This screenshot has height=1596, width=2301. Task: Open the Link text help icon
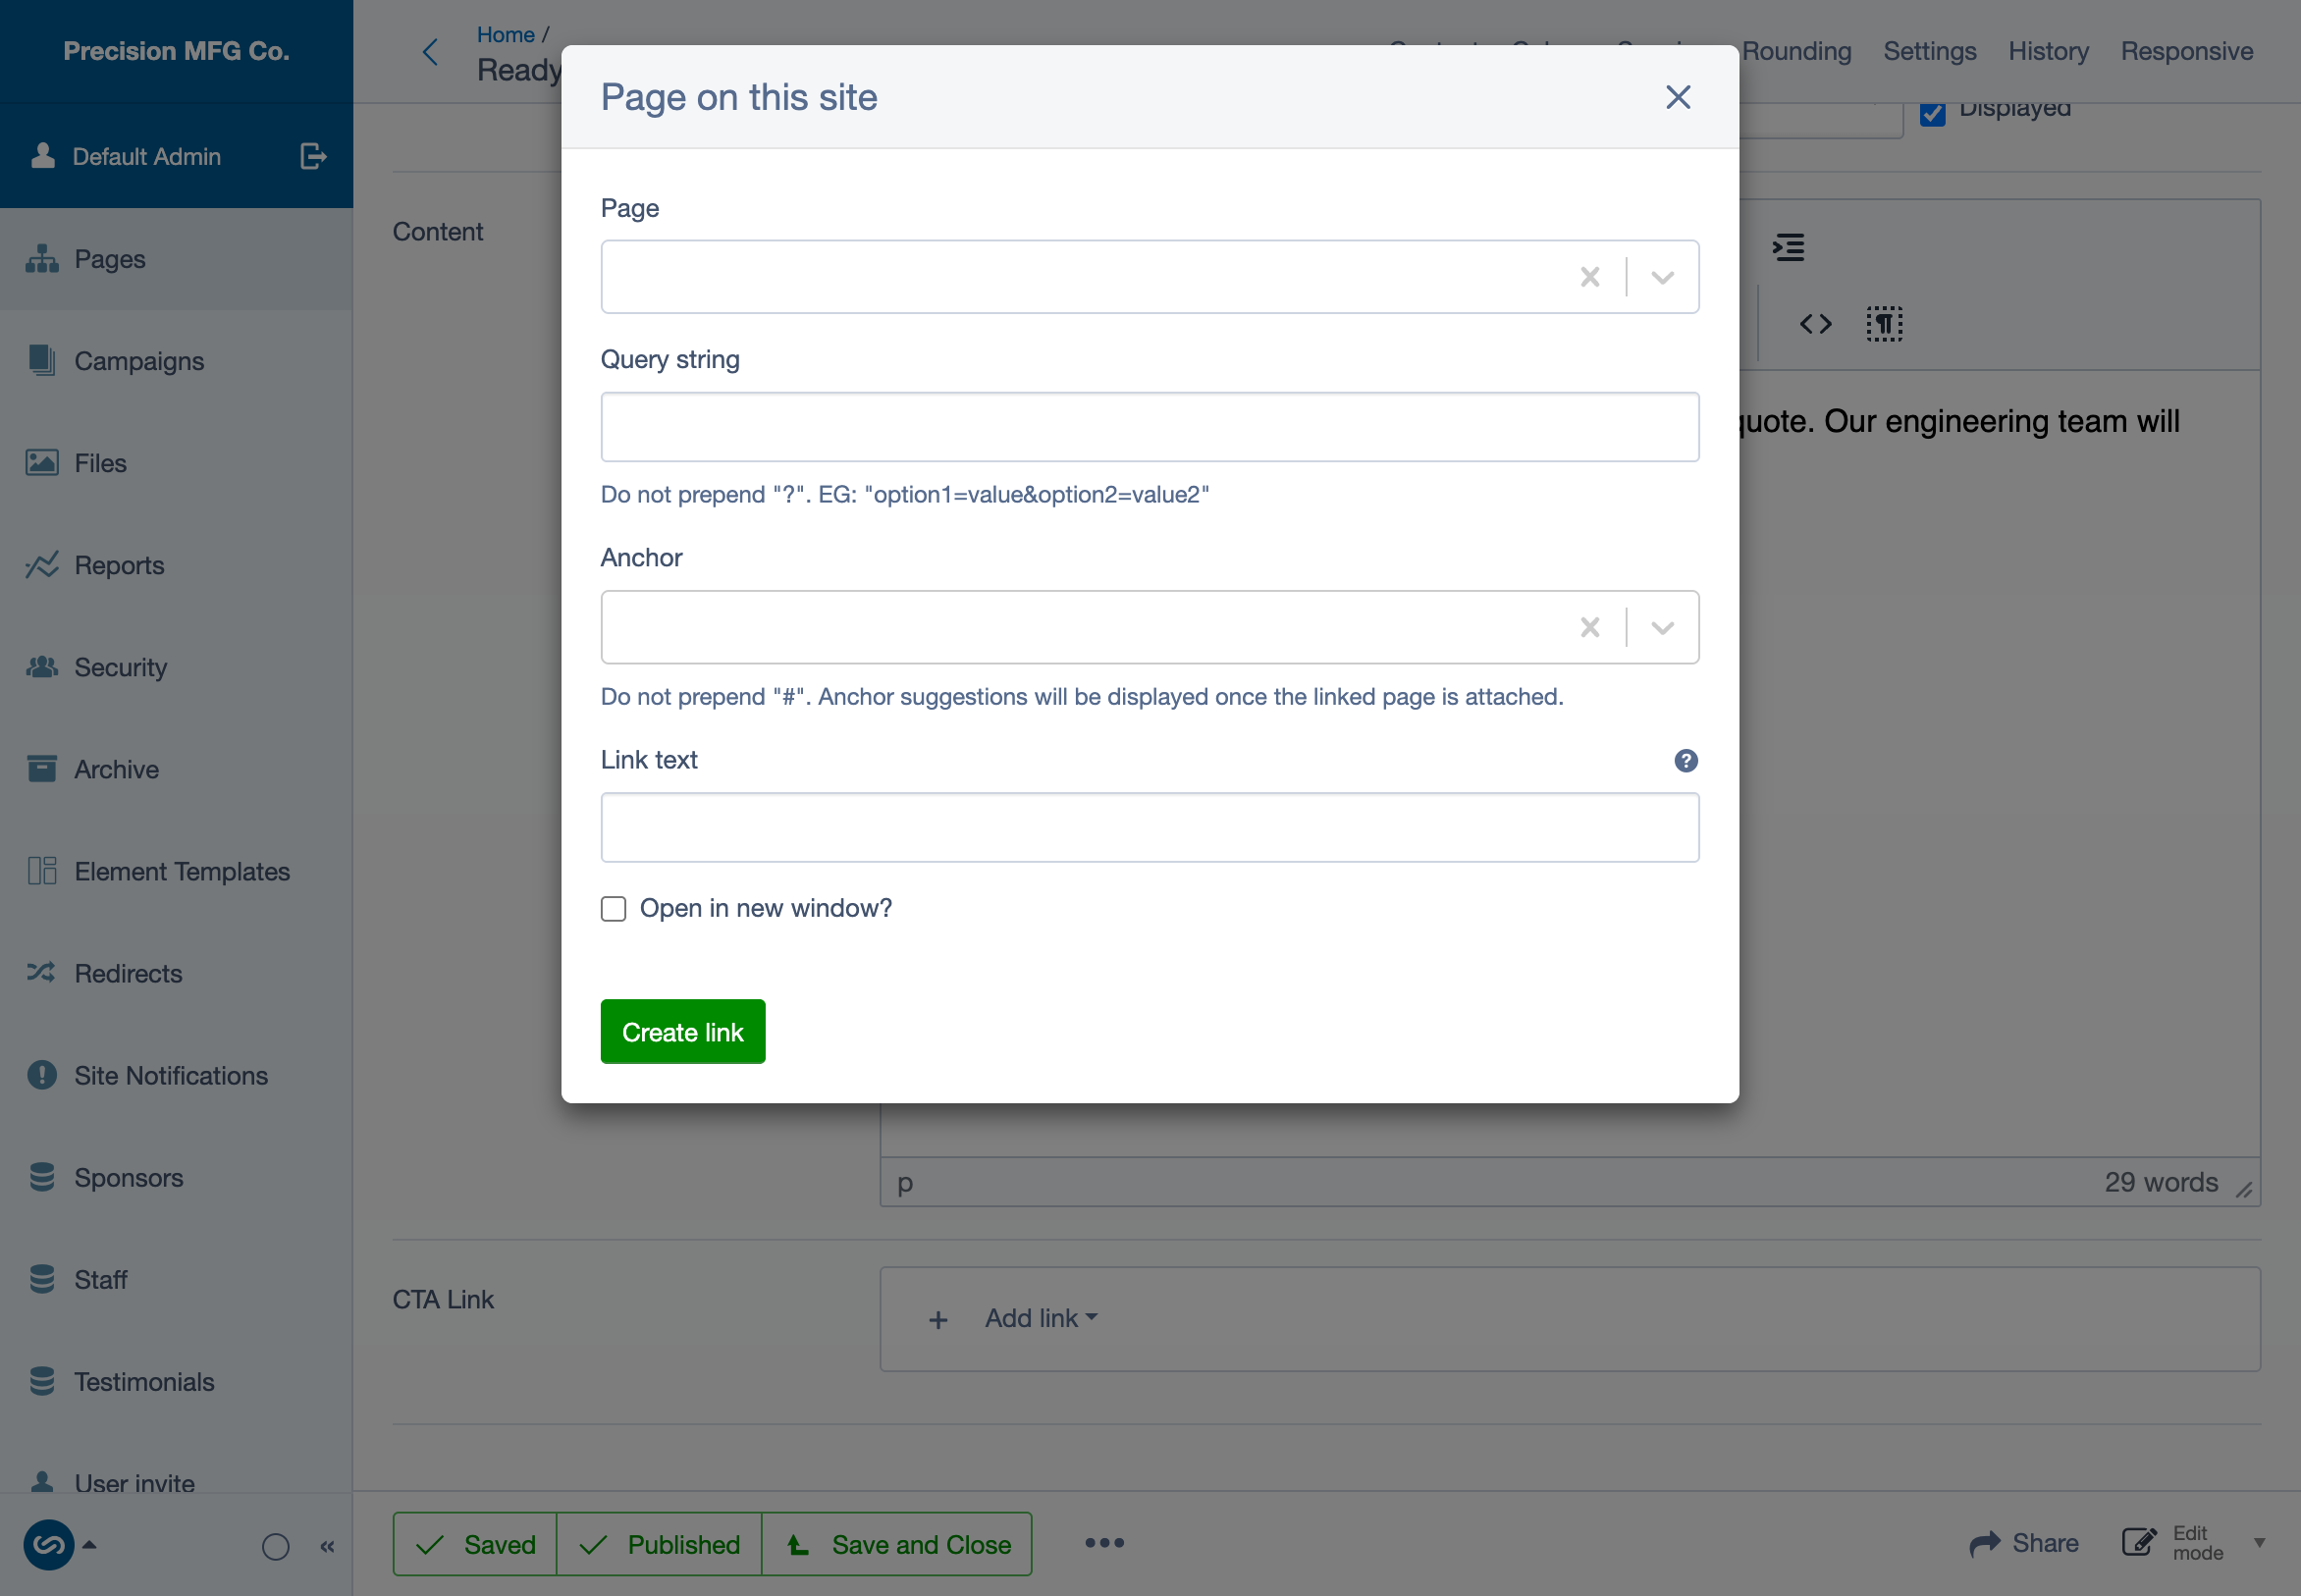[1685, 761]
